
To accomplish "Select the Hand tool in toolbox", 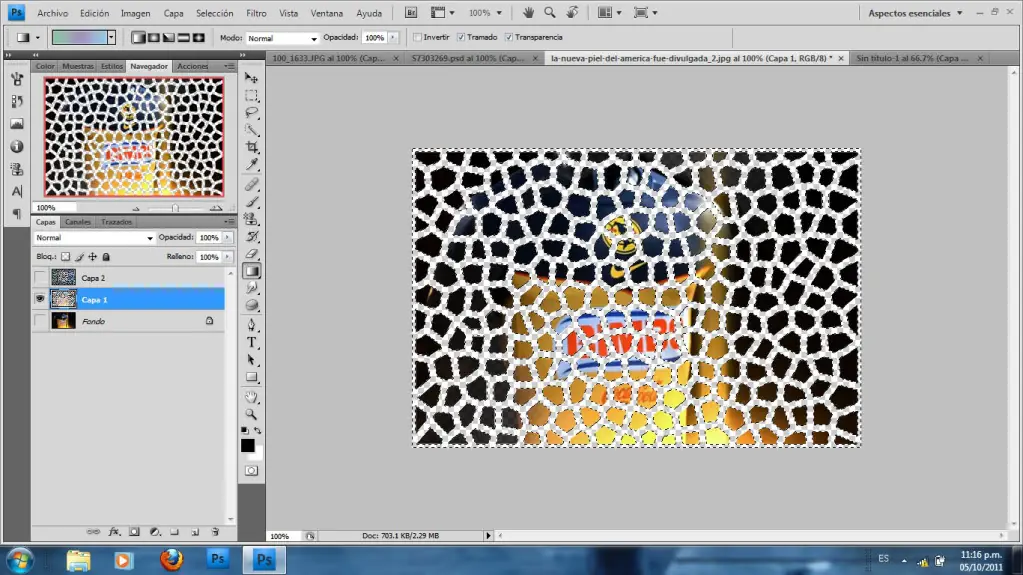I will (251, 397).
